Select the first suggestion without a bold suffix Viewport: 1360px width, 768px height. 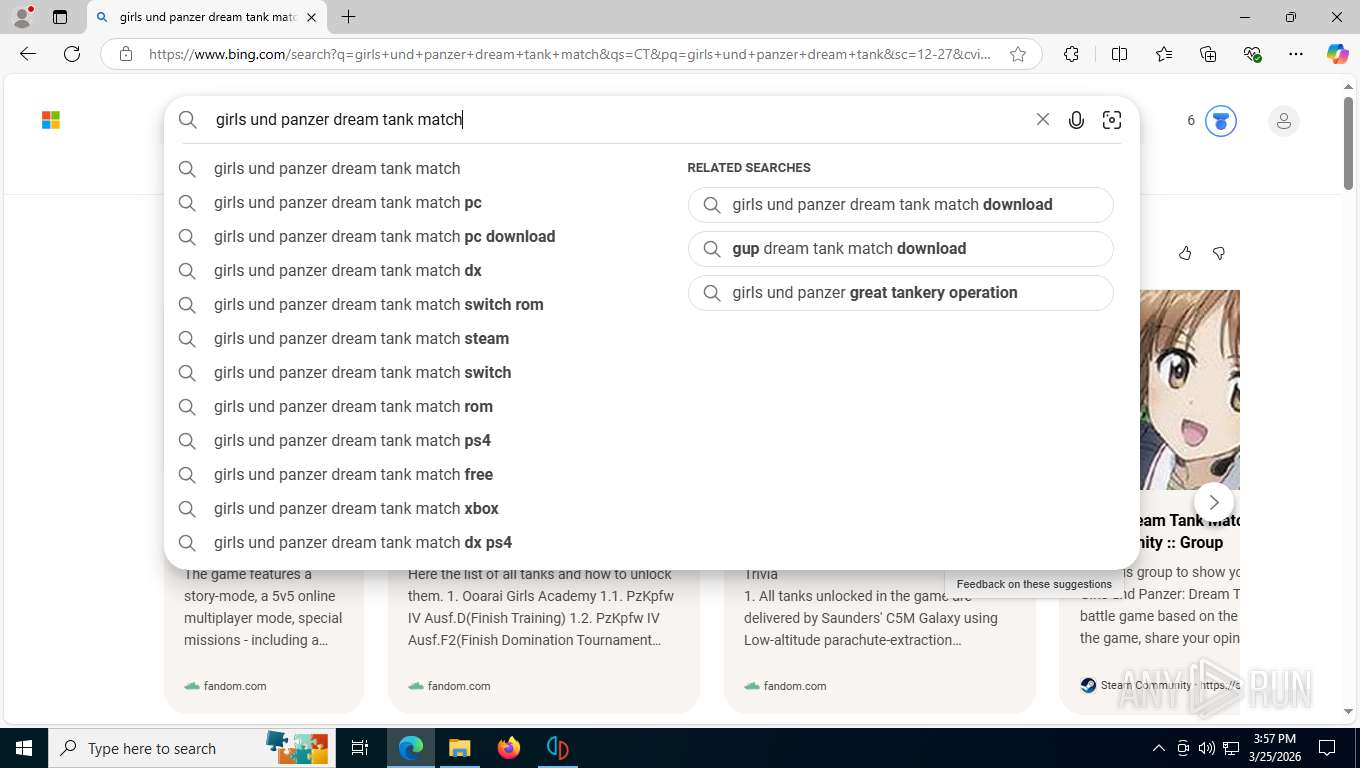337,168
